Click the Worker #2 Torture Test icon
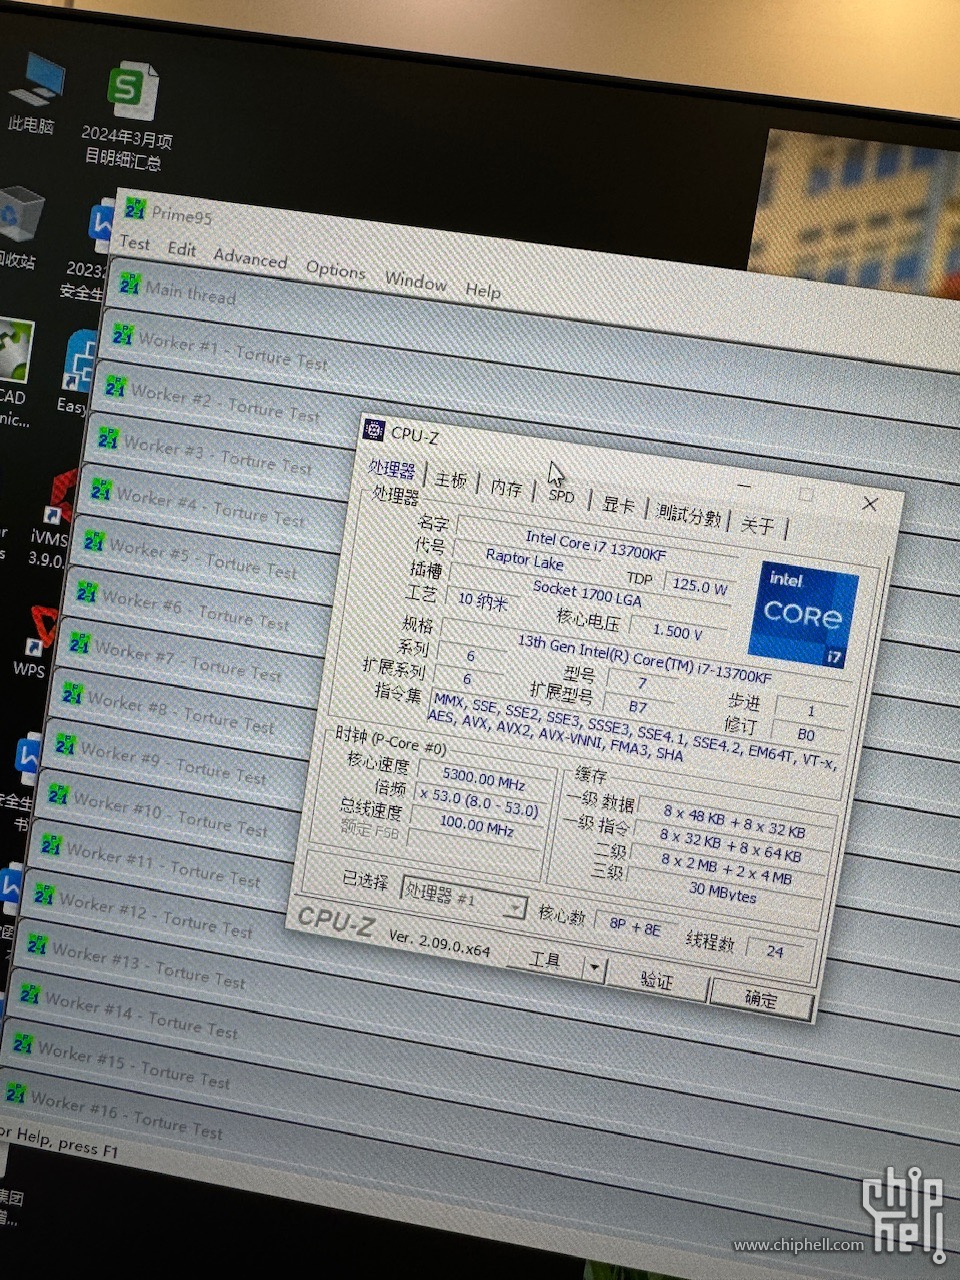This screenshot has width=960, height=1280. 115,386
